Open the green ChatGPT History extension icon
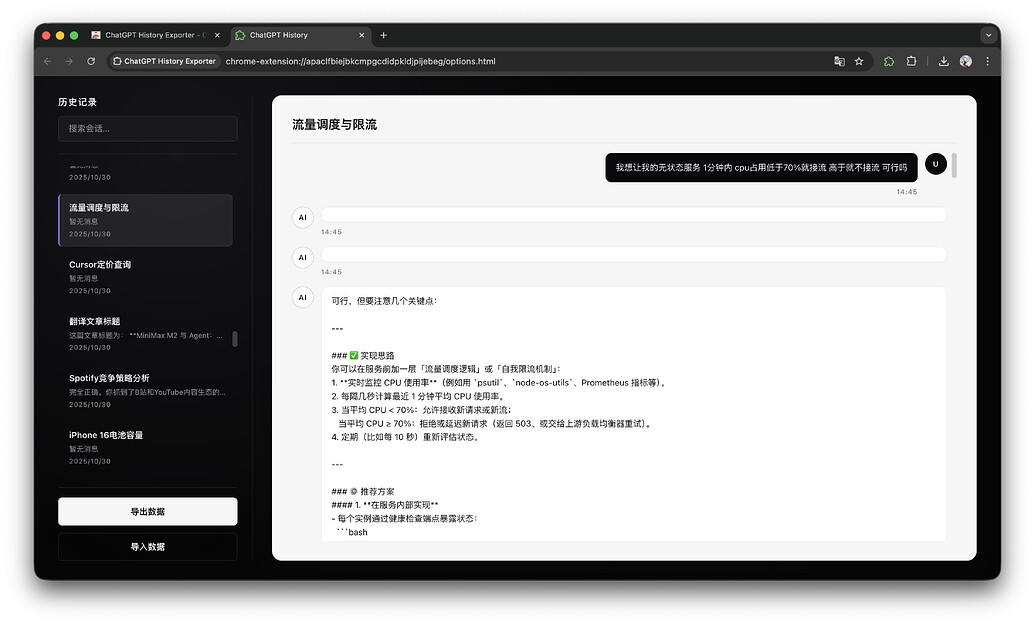Viewport: 1035px width, 624px height. [x=889, y=61]
